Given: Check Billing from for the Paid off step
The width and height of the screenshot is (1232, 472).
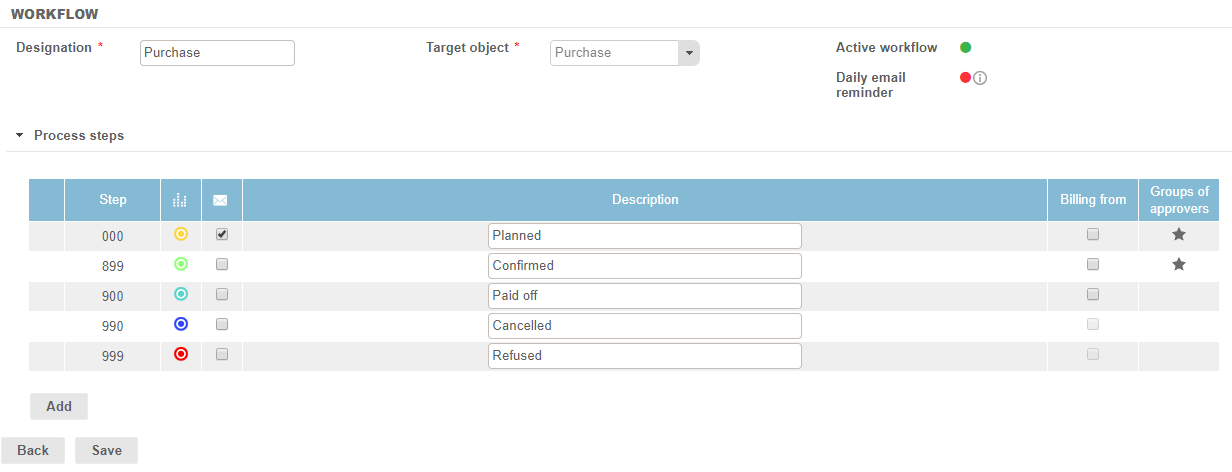Looking at the screenshot, I should tap(1093, 294).
